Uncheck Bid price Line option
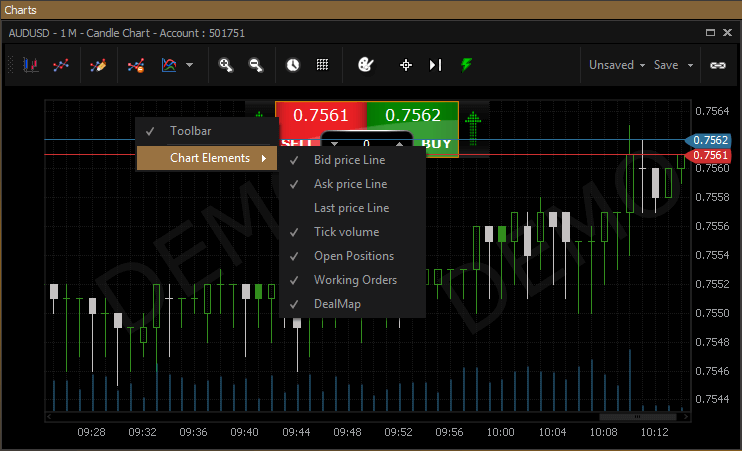742x451 pixels. click(x=349, y=160)
